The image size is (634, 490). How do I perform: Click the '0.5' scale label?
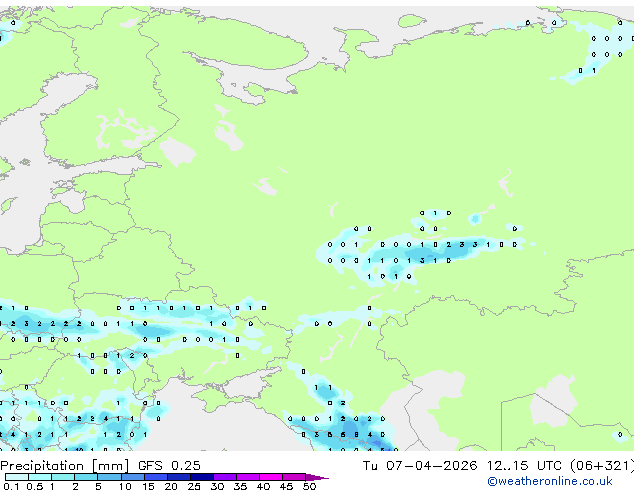point(35,486)
